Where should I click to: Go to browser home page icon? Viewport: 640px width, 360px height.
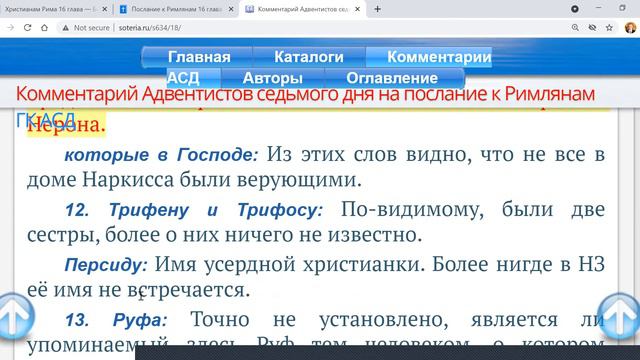(44, 28)
